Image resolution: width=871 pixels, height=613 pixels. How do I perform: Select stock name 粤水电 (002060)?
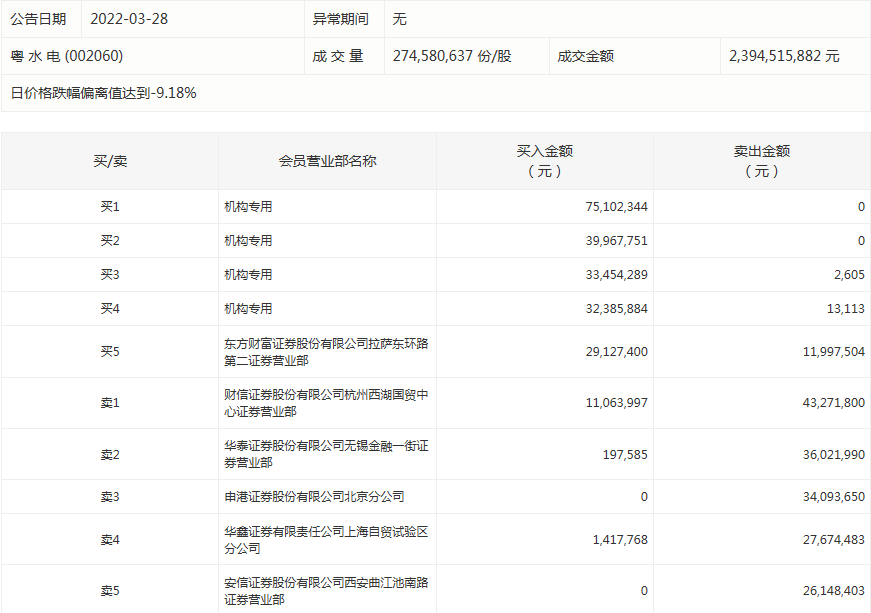(67, 56)
